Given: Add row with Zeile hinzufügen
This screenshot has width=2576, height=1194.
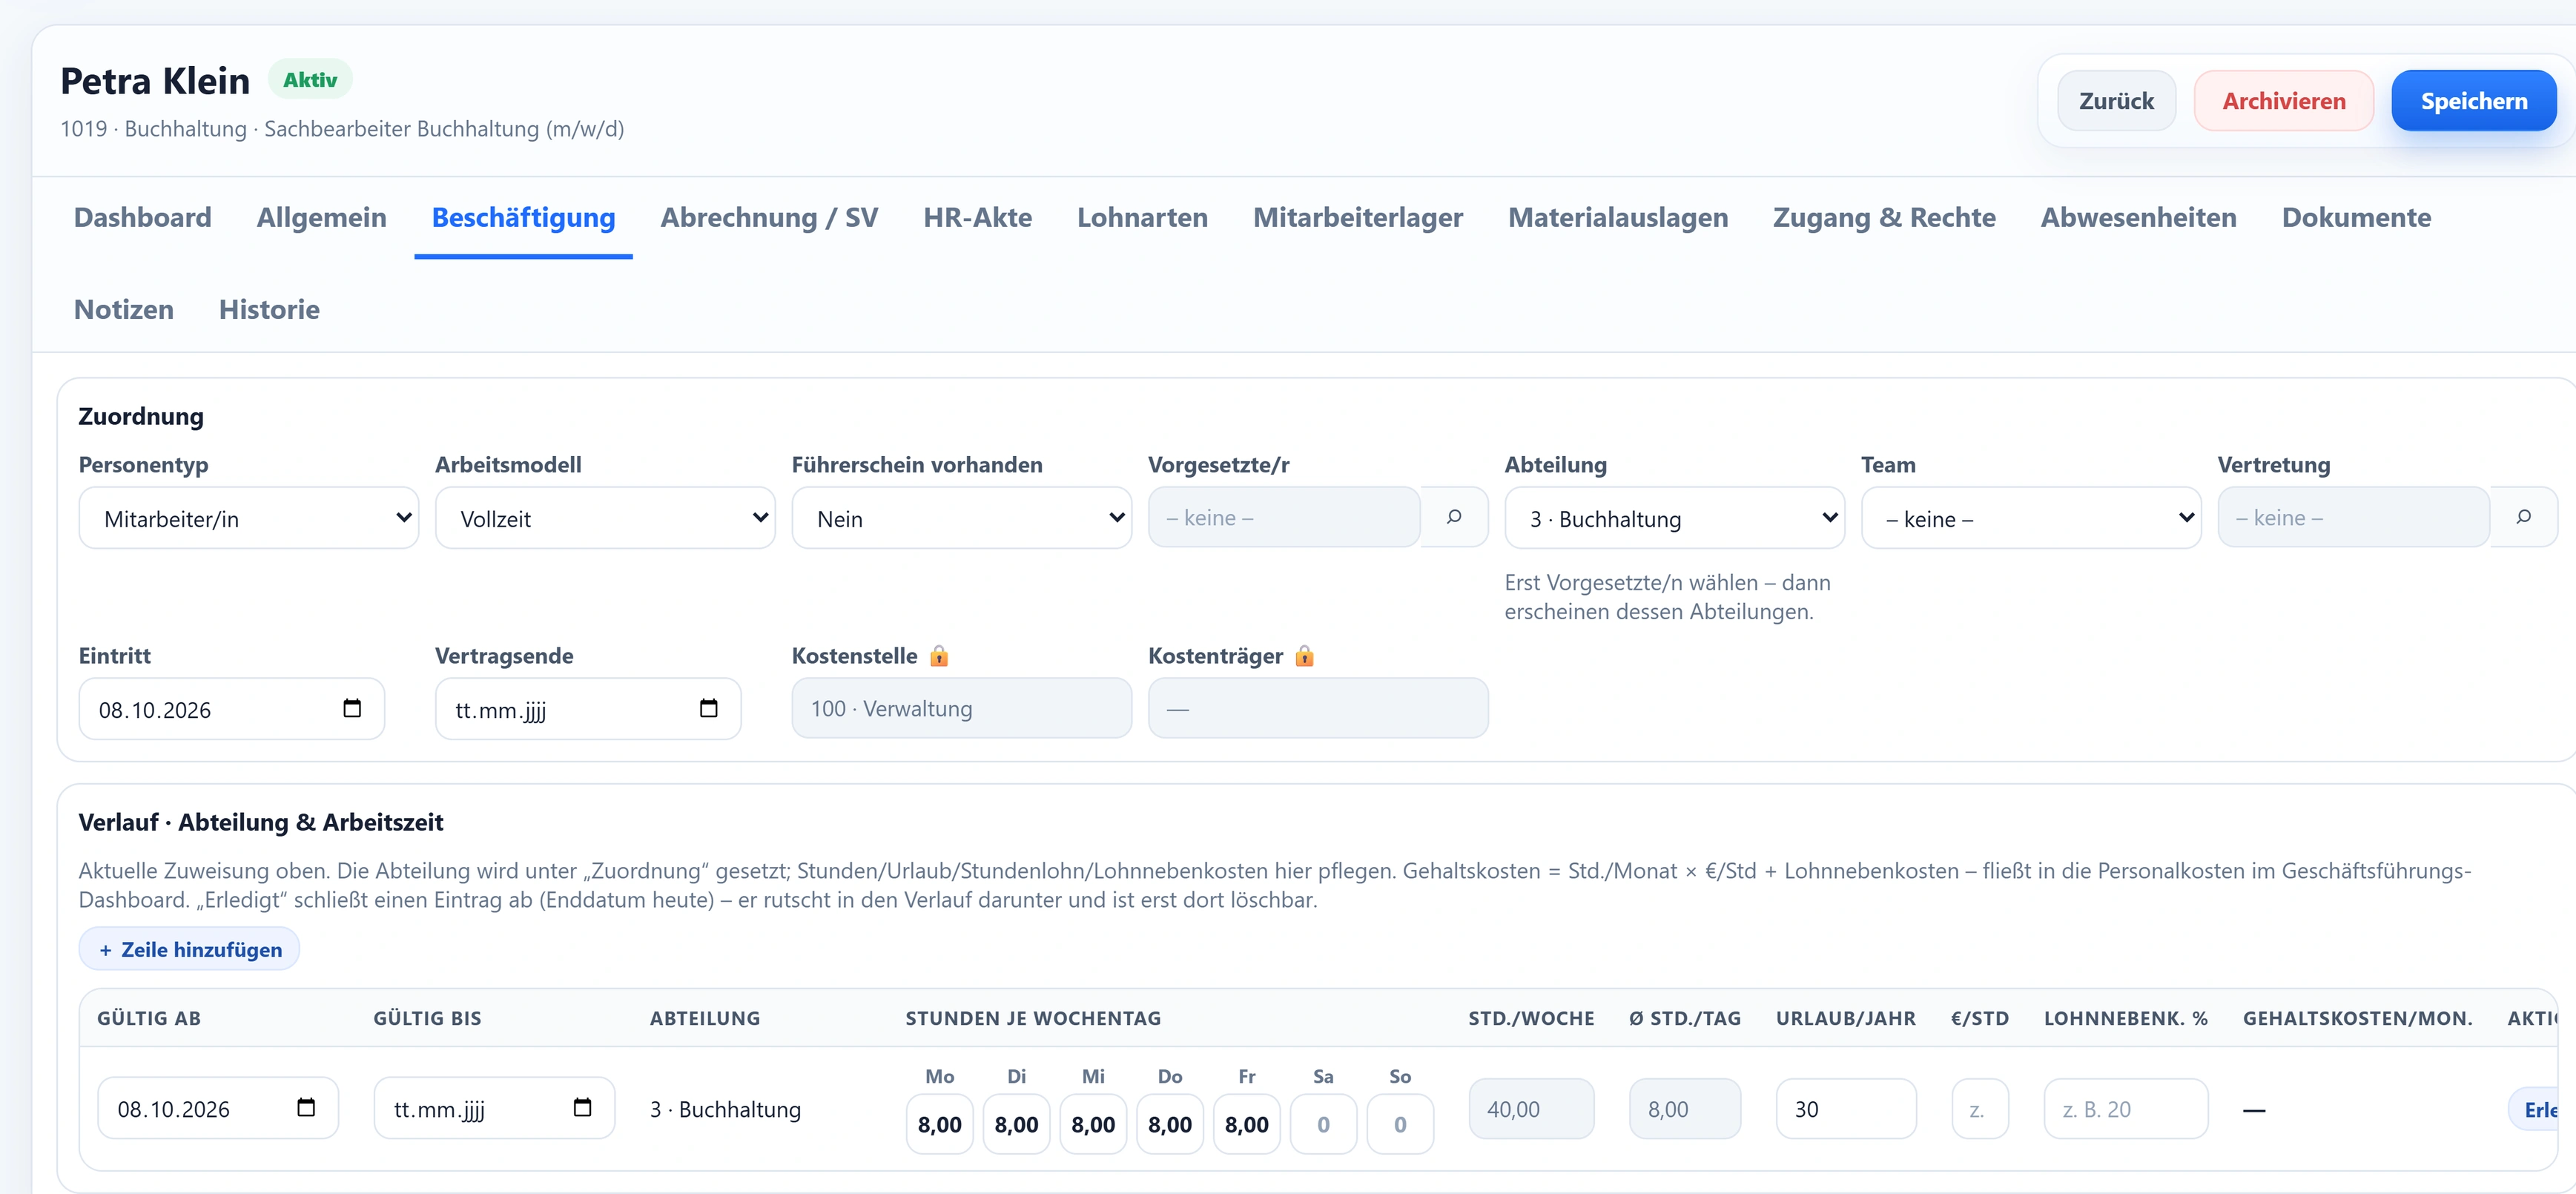Looking at the screenshot, I should click(x=190, y=949).
